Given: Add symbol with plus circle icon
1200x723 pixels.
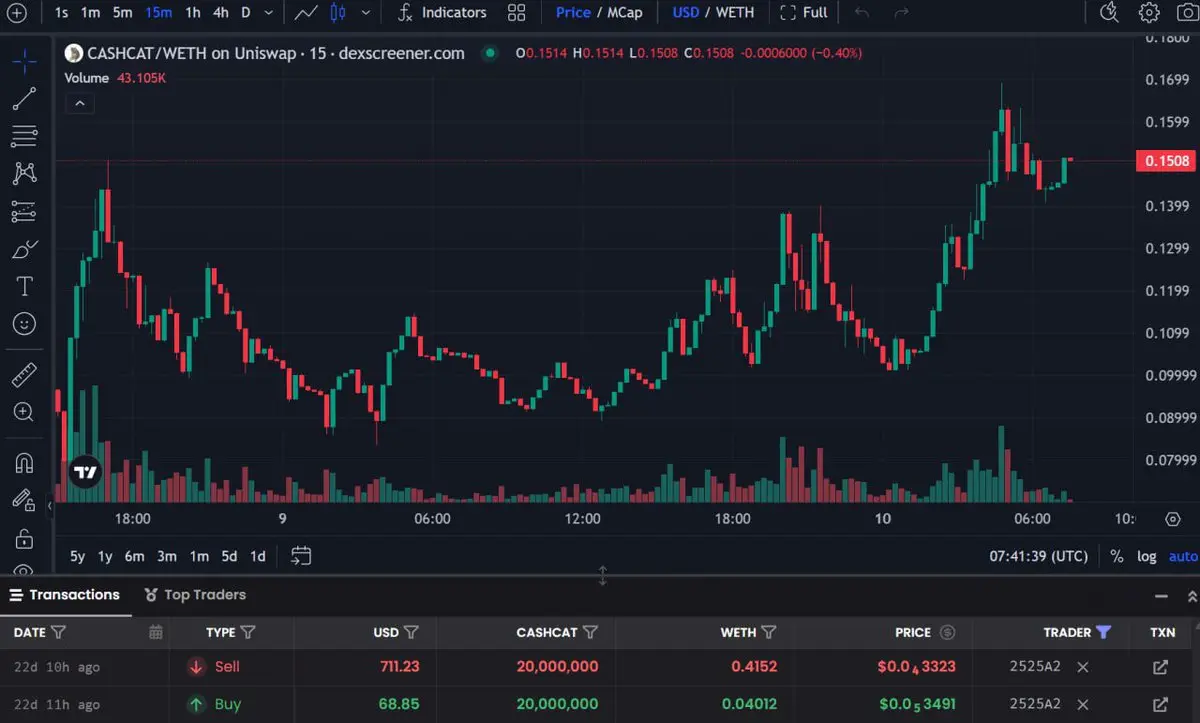Looking at the screenshot, I should 17,13.
